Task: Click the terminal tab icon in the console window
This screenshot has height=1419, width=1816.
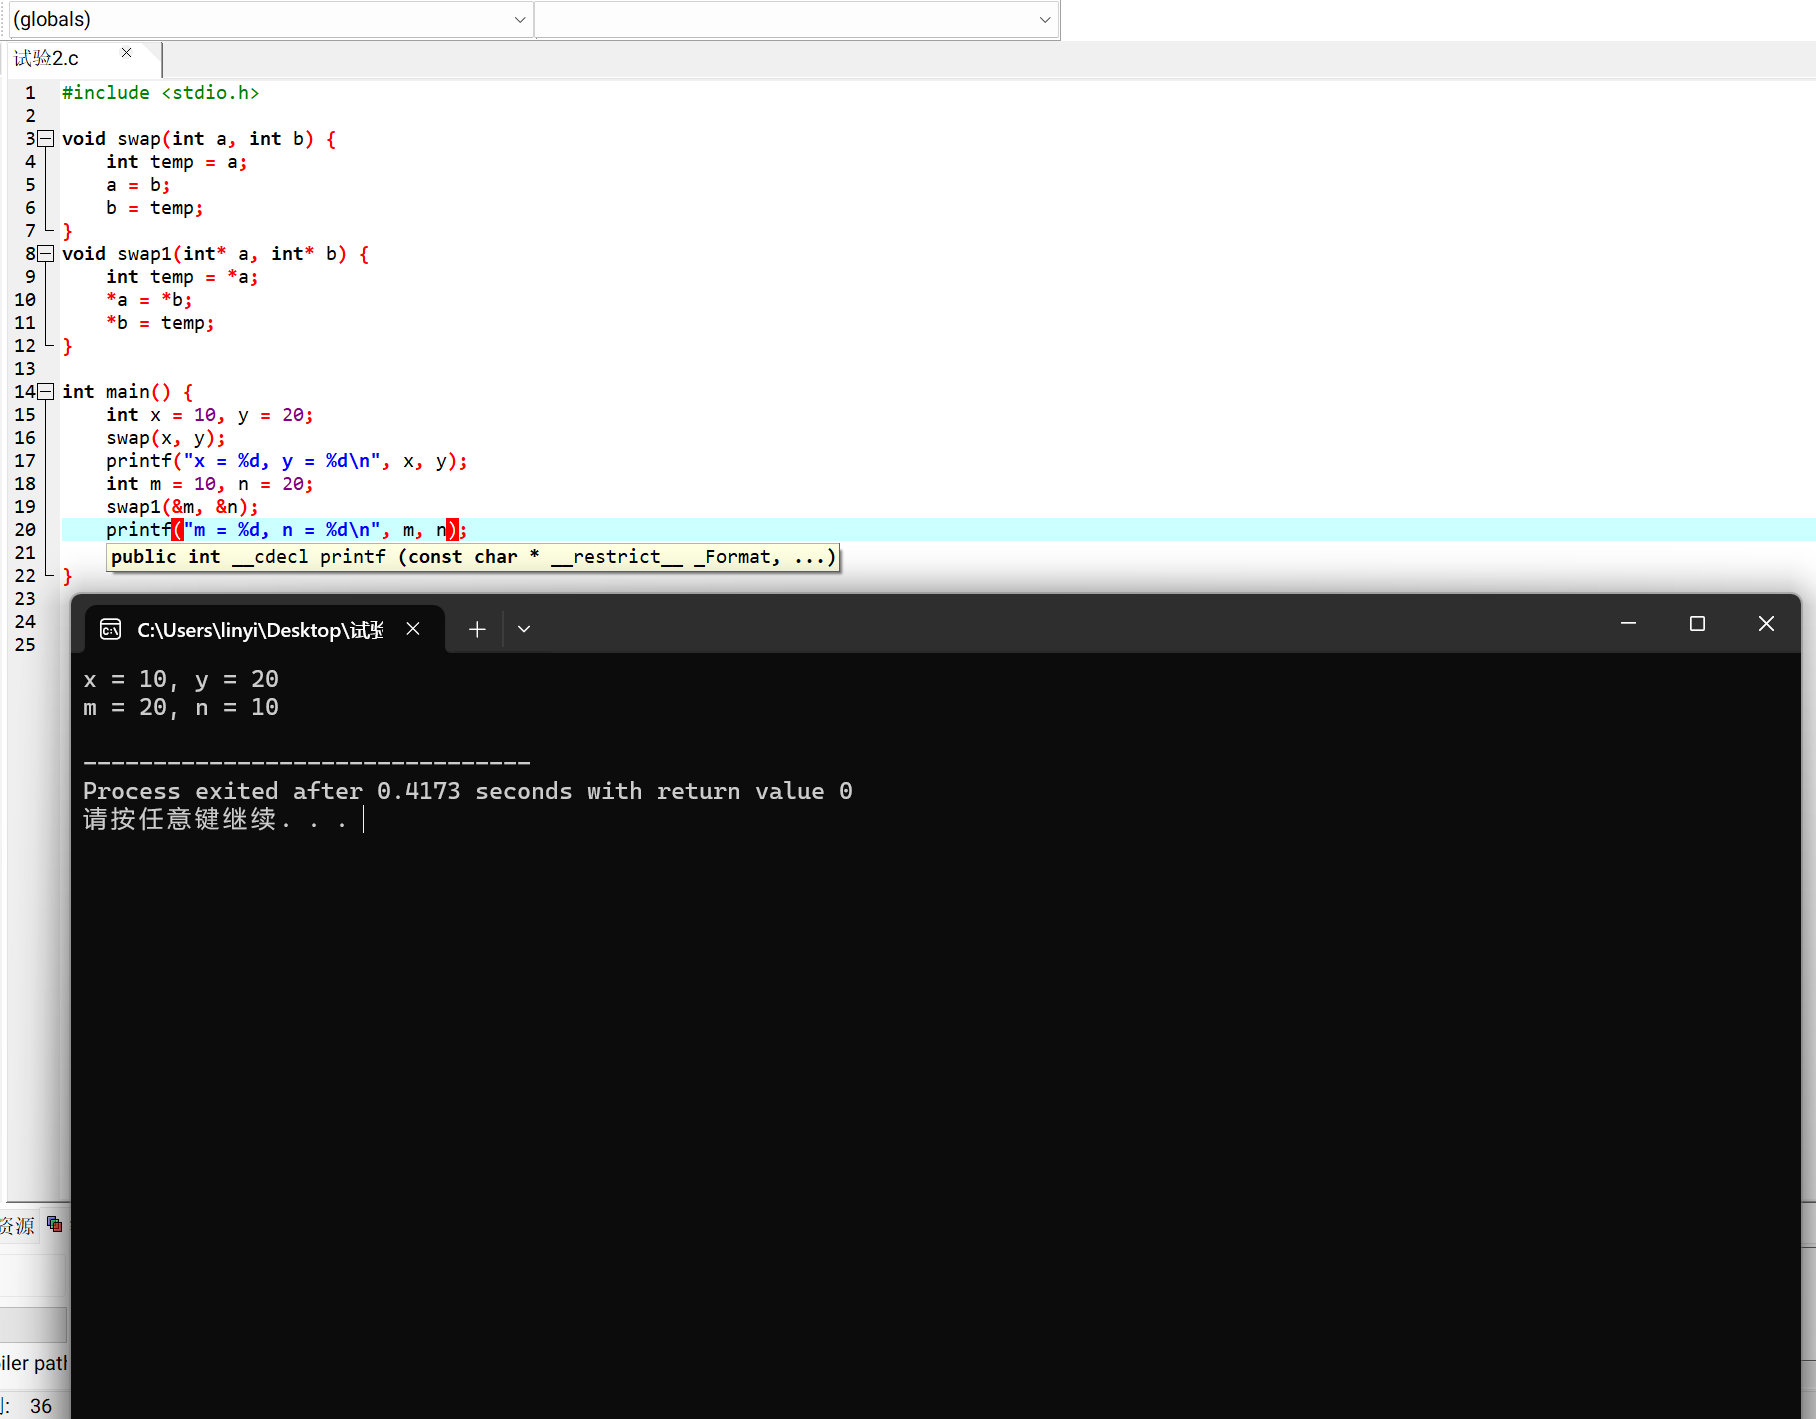Action: pyautogui.click(x=111, y=629)
